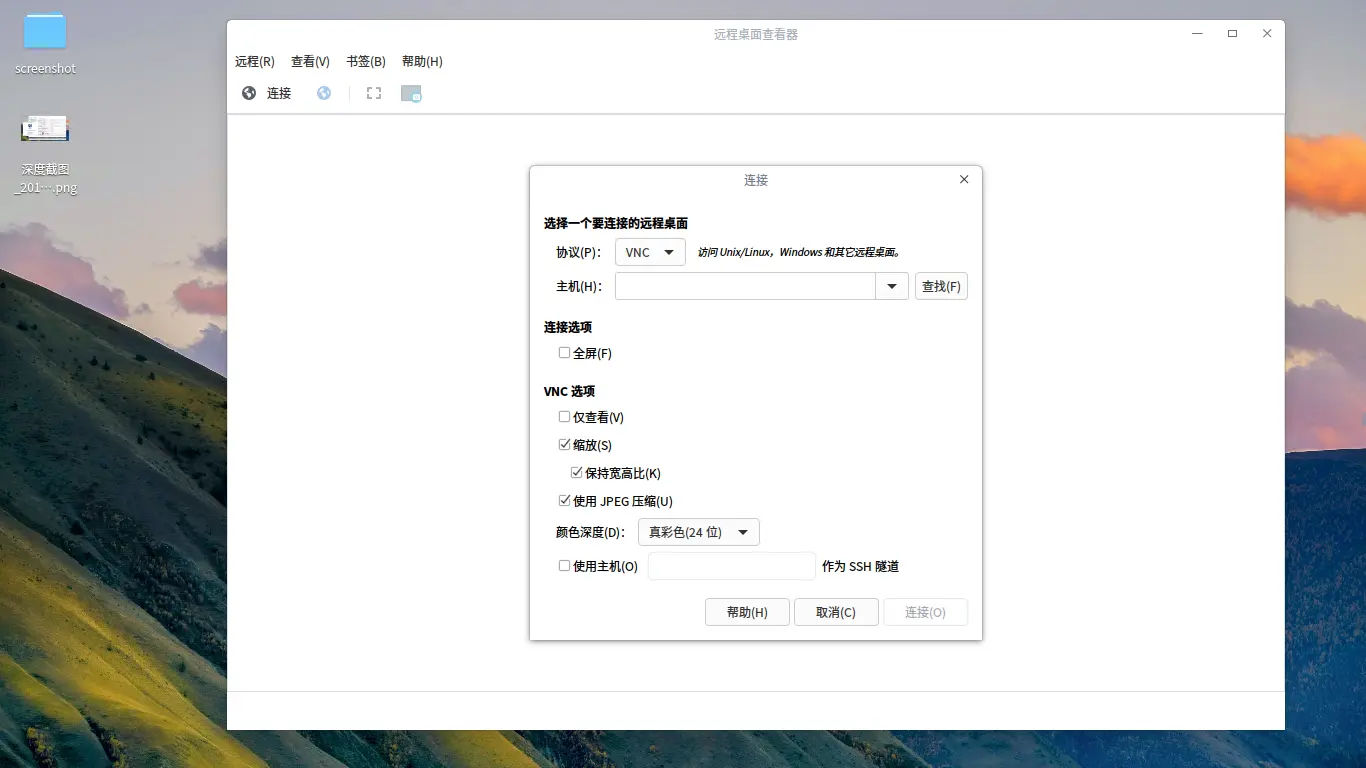Screen dimensions: 1366x768
Task: Click the take screenshot toolbar icon
Action: tap(411, 92)
